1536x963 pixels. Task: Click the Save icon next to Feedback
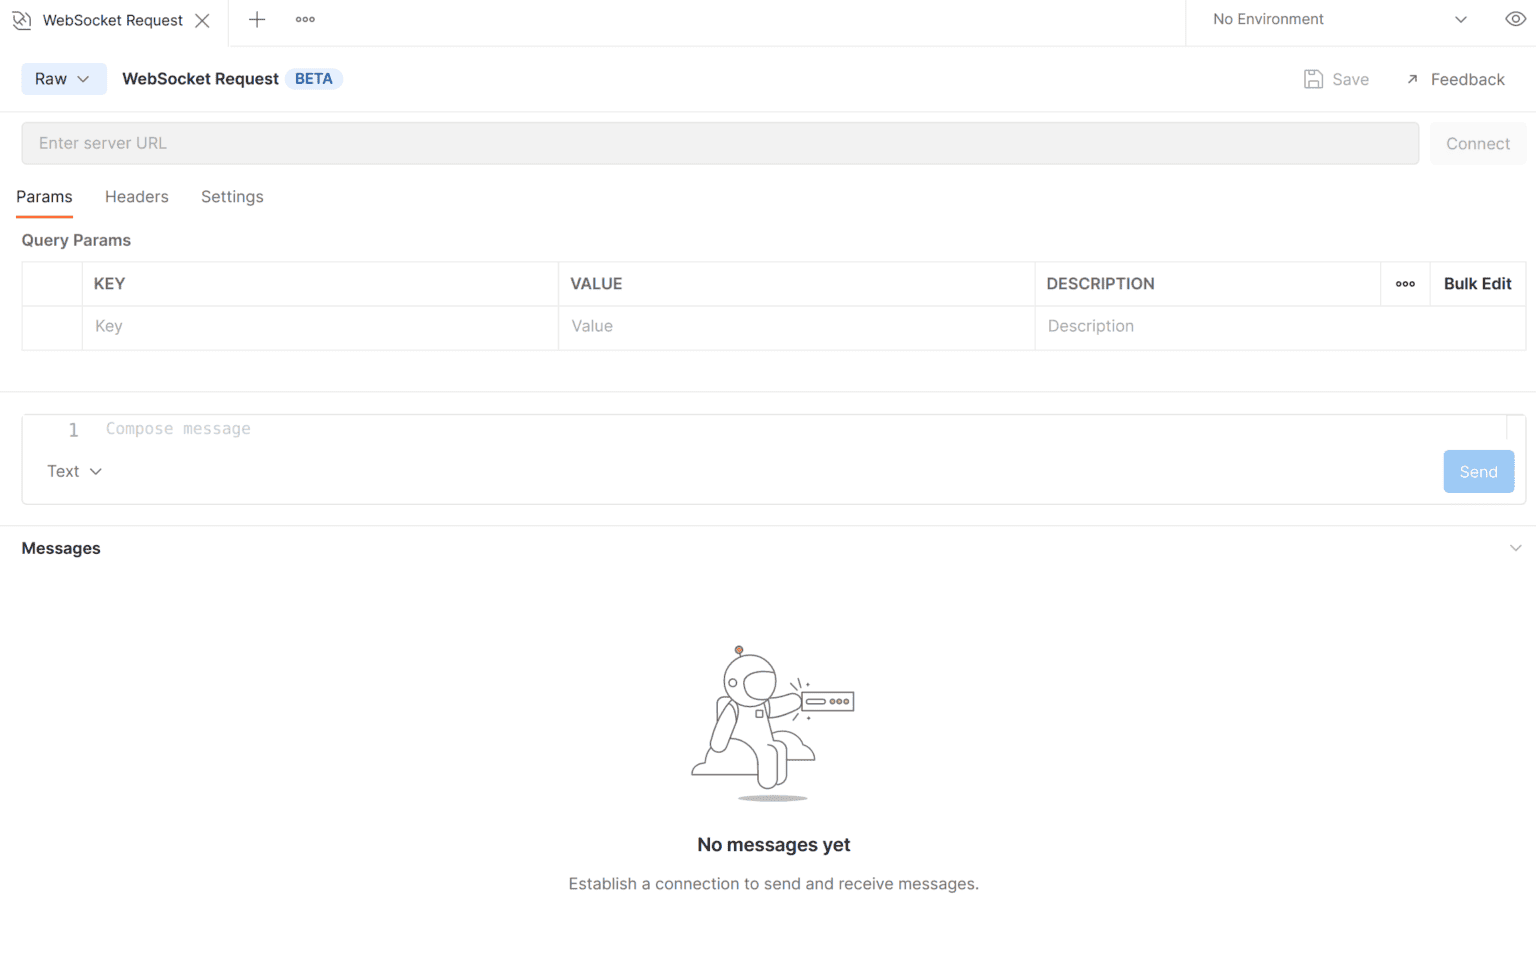(x=1313, y=79)
